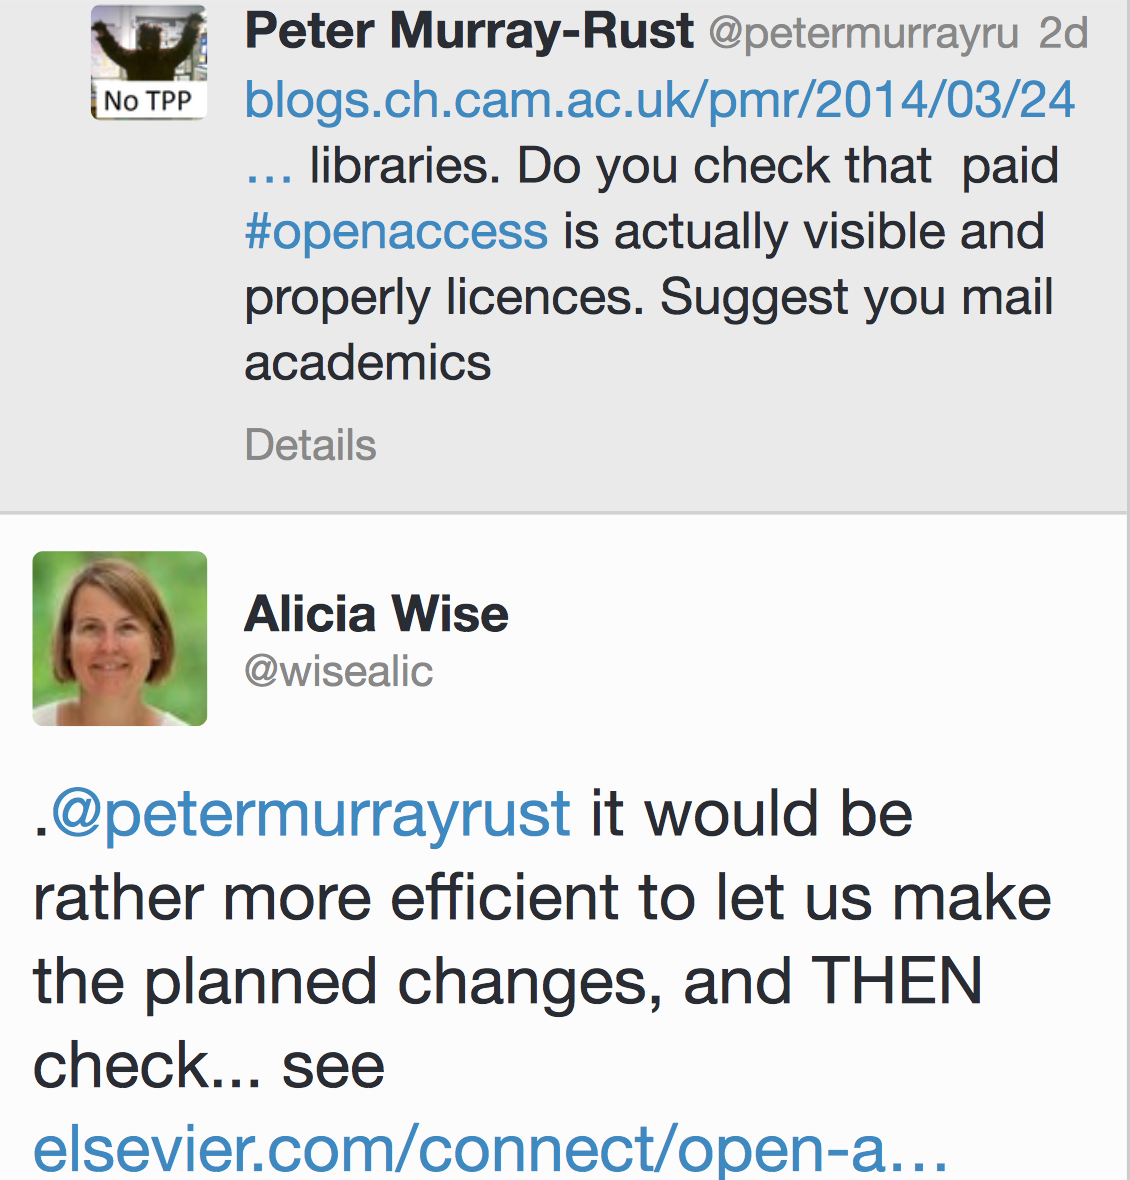Click Alicia Wise's profile photo
Viewport: 1130px width, 1180px height.
tap(120, 638)
